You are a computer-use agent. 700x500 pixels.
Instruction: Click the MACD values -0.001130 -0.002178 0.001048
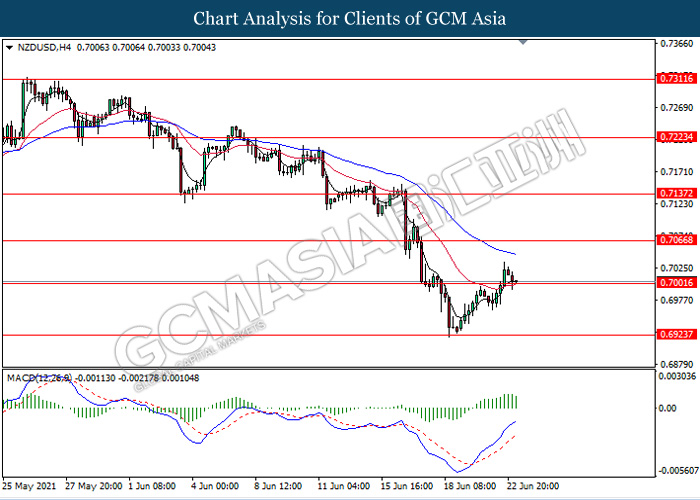(138, 378)
